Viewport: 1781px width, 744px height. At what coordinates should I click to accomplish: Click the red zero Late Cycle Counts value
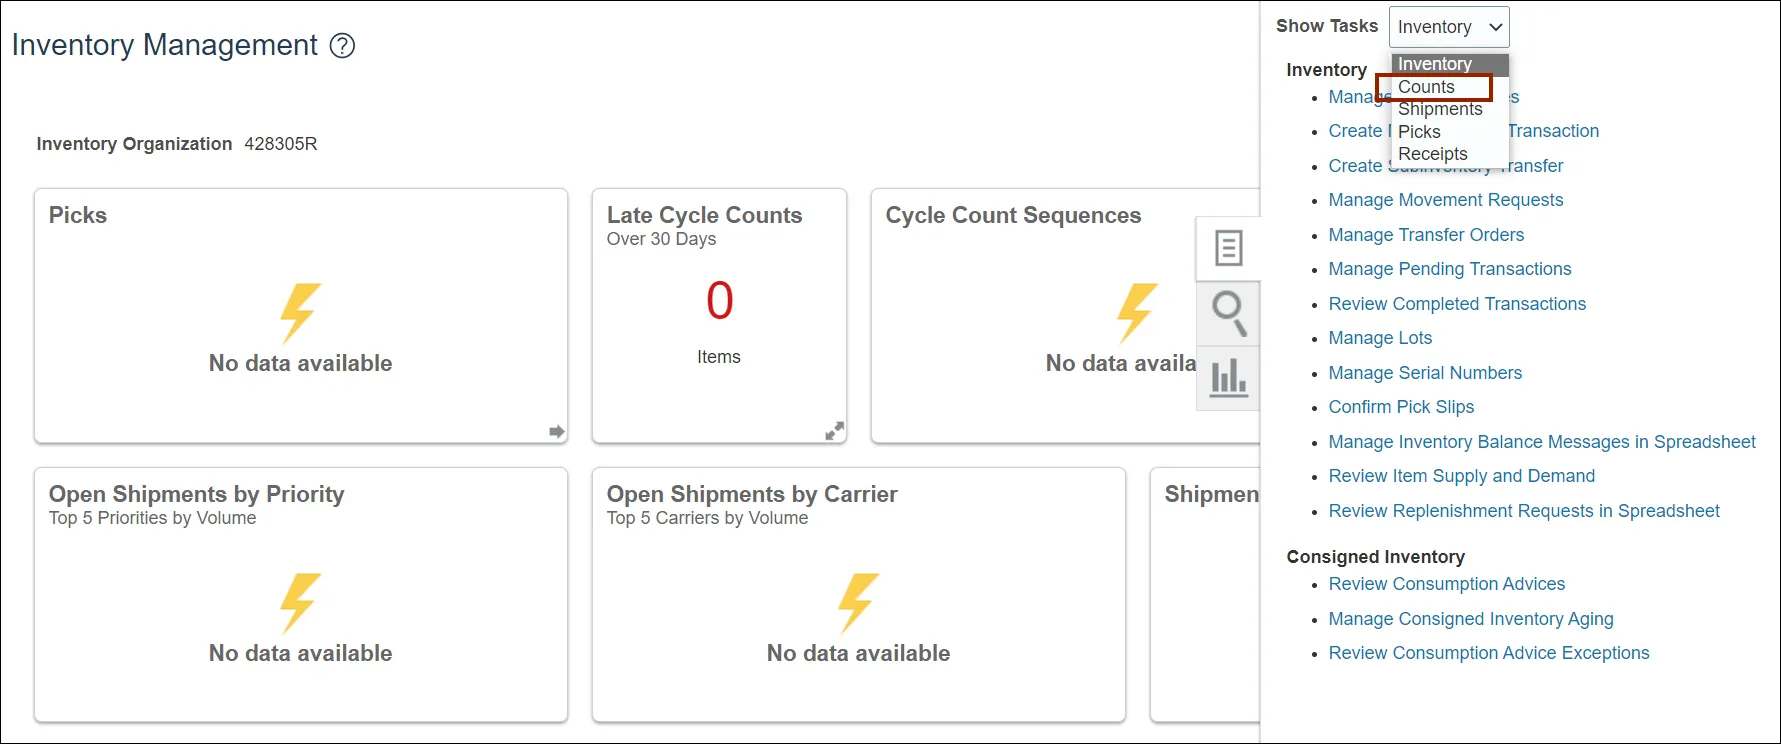(720, 301)
